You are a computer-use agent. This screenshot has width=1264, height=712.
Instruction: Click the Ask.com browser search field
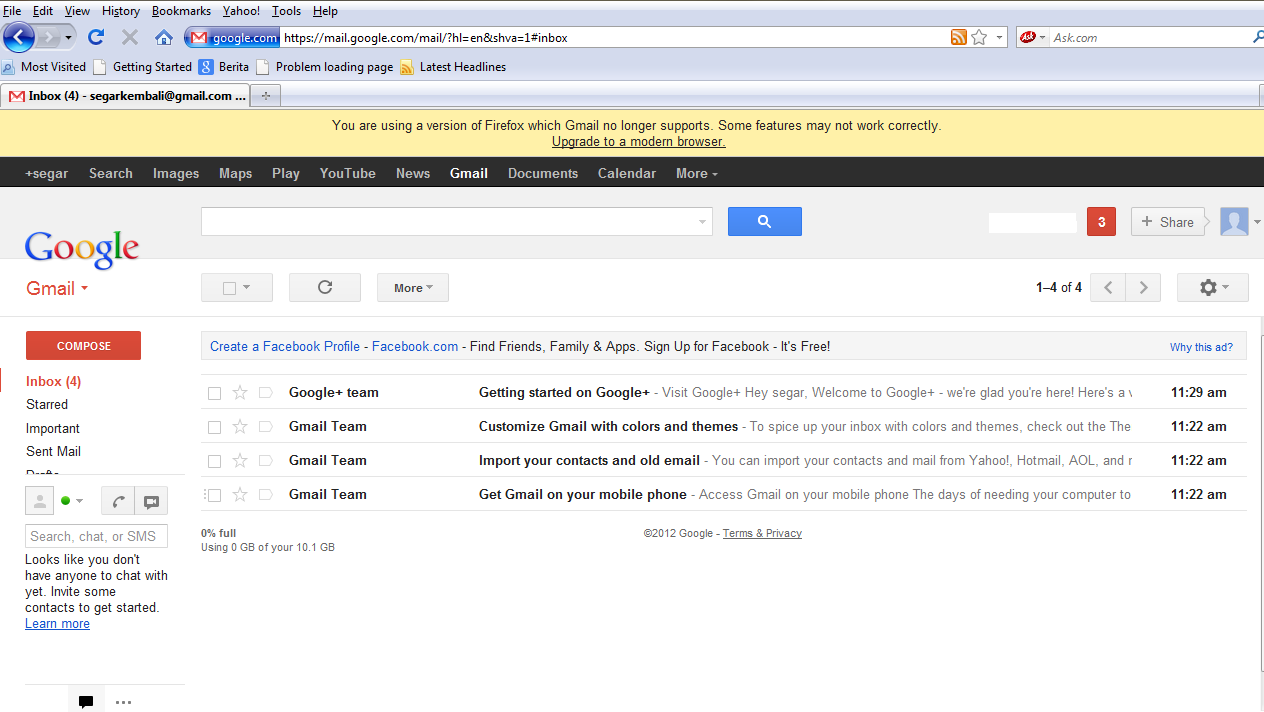[1149, 37]
